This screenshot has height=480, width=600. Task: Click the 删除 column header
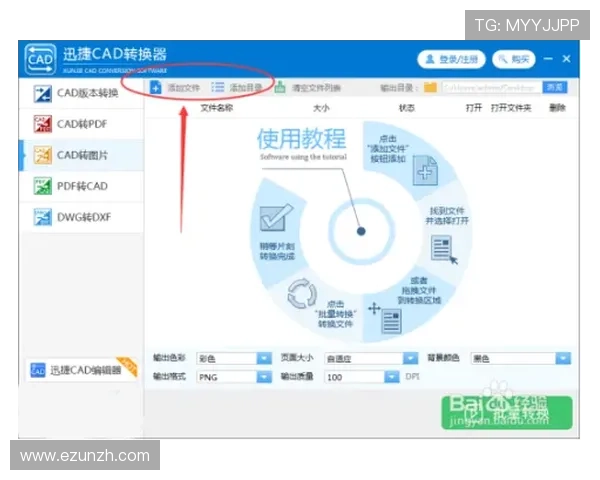point(558,108)
